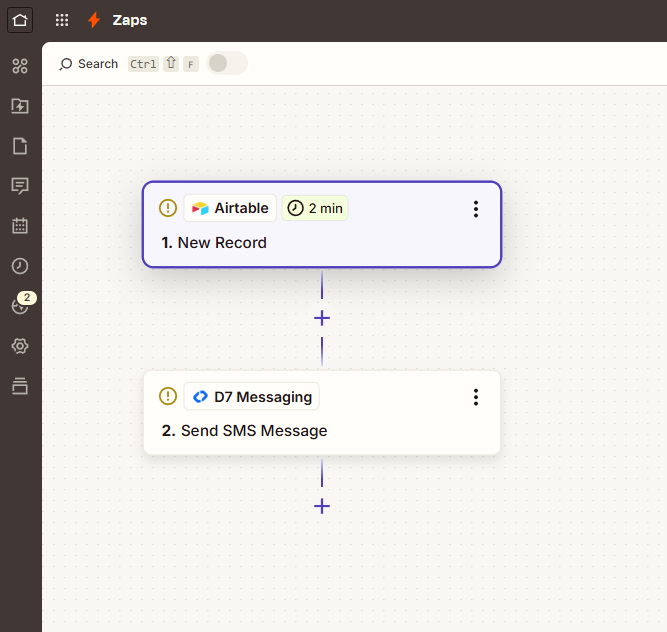Open the document notes sidebar icon
Image resolution: width=667 pixels, height=632 pixels.
point(20,146)
